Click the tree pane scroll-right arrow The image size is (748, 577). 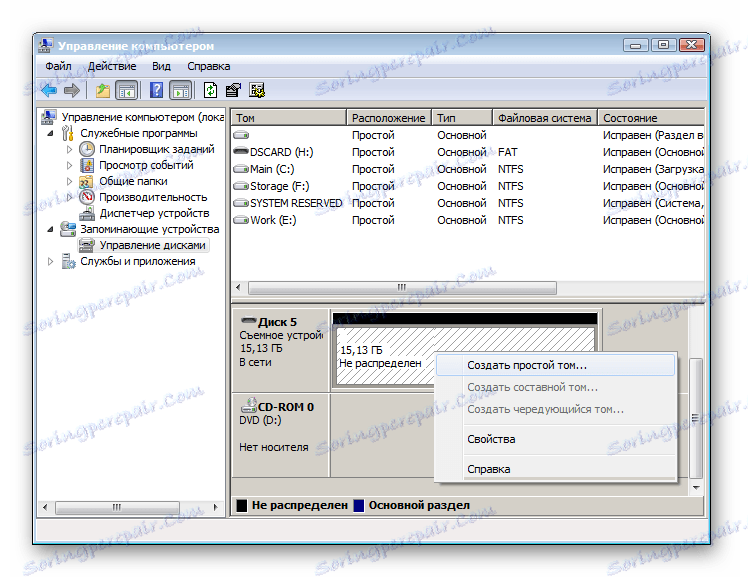click(216, 507)
